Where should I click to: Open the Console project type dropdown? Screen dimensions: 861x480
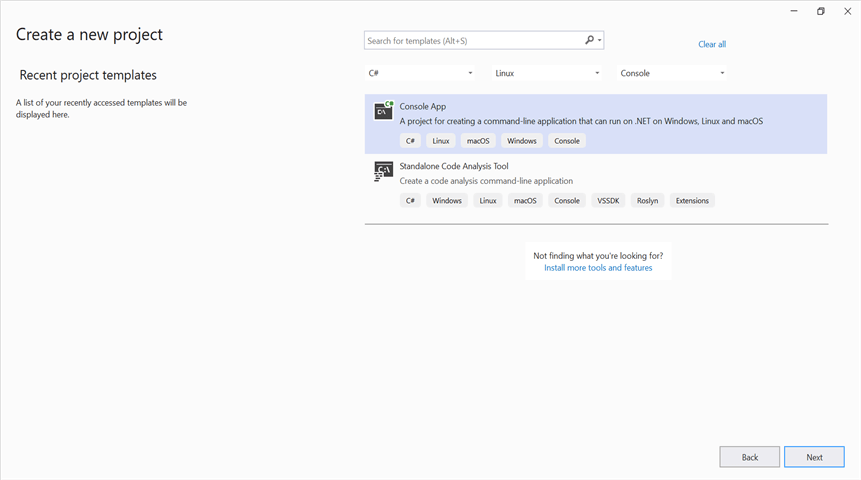click(x=672, y=73)
